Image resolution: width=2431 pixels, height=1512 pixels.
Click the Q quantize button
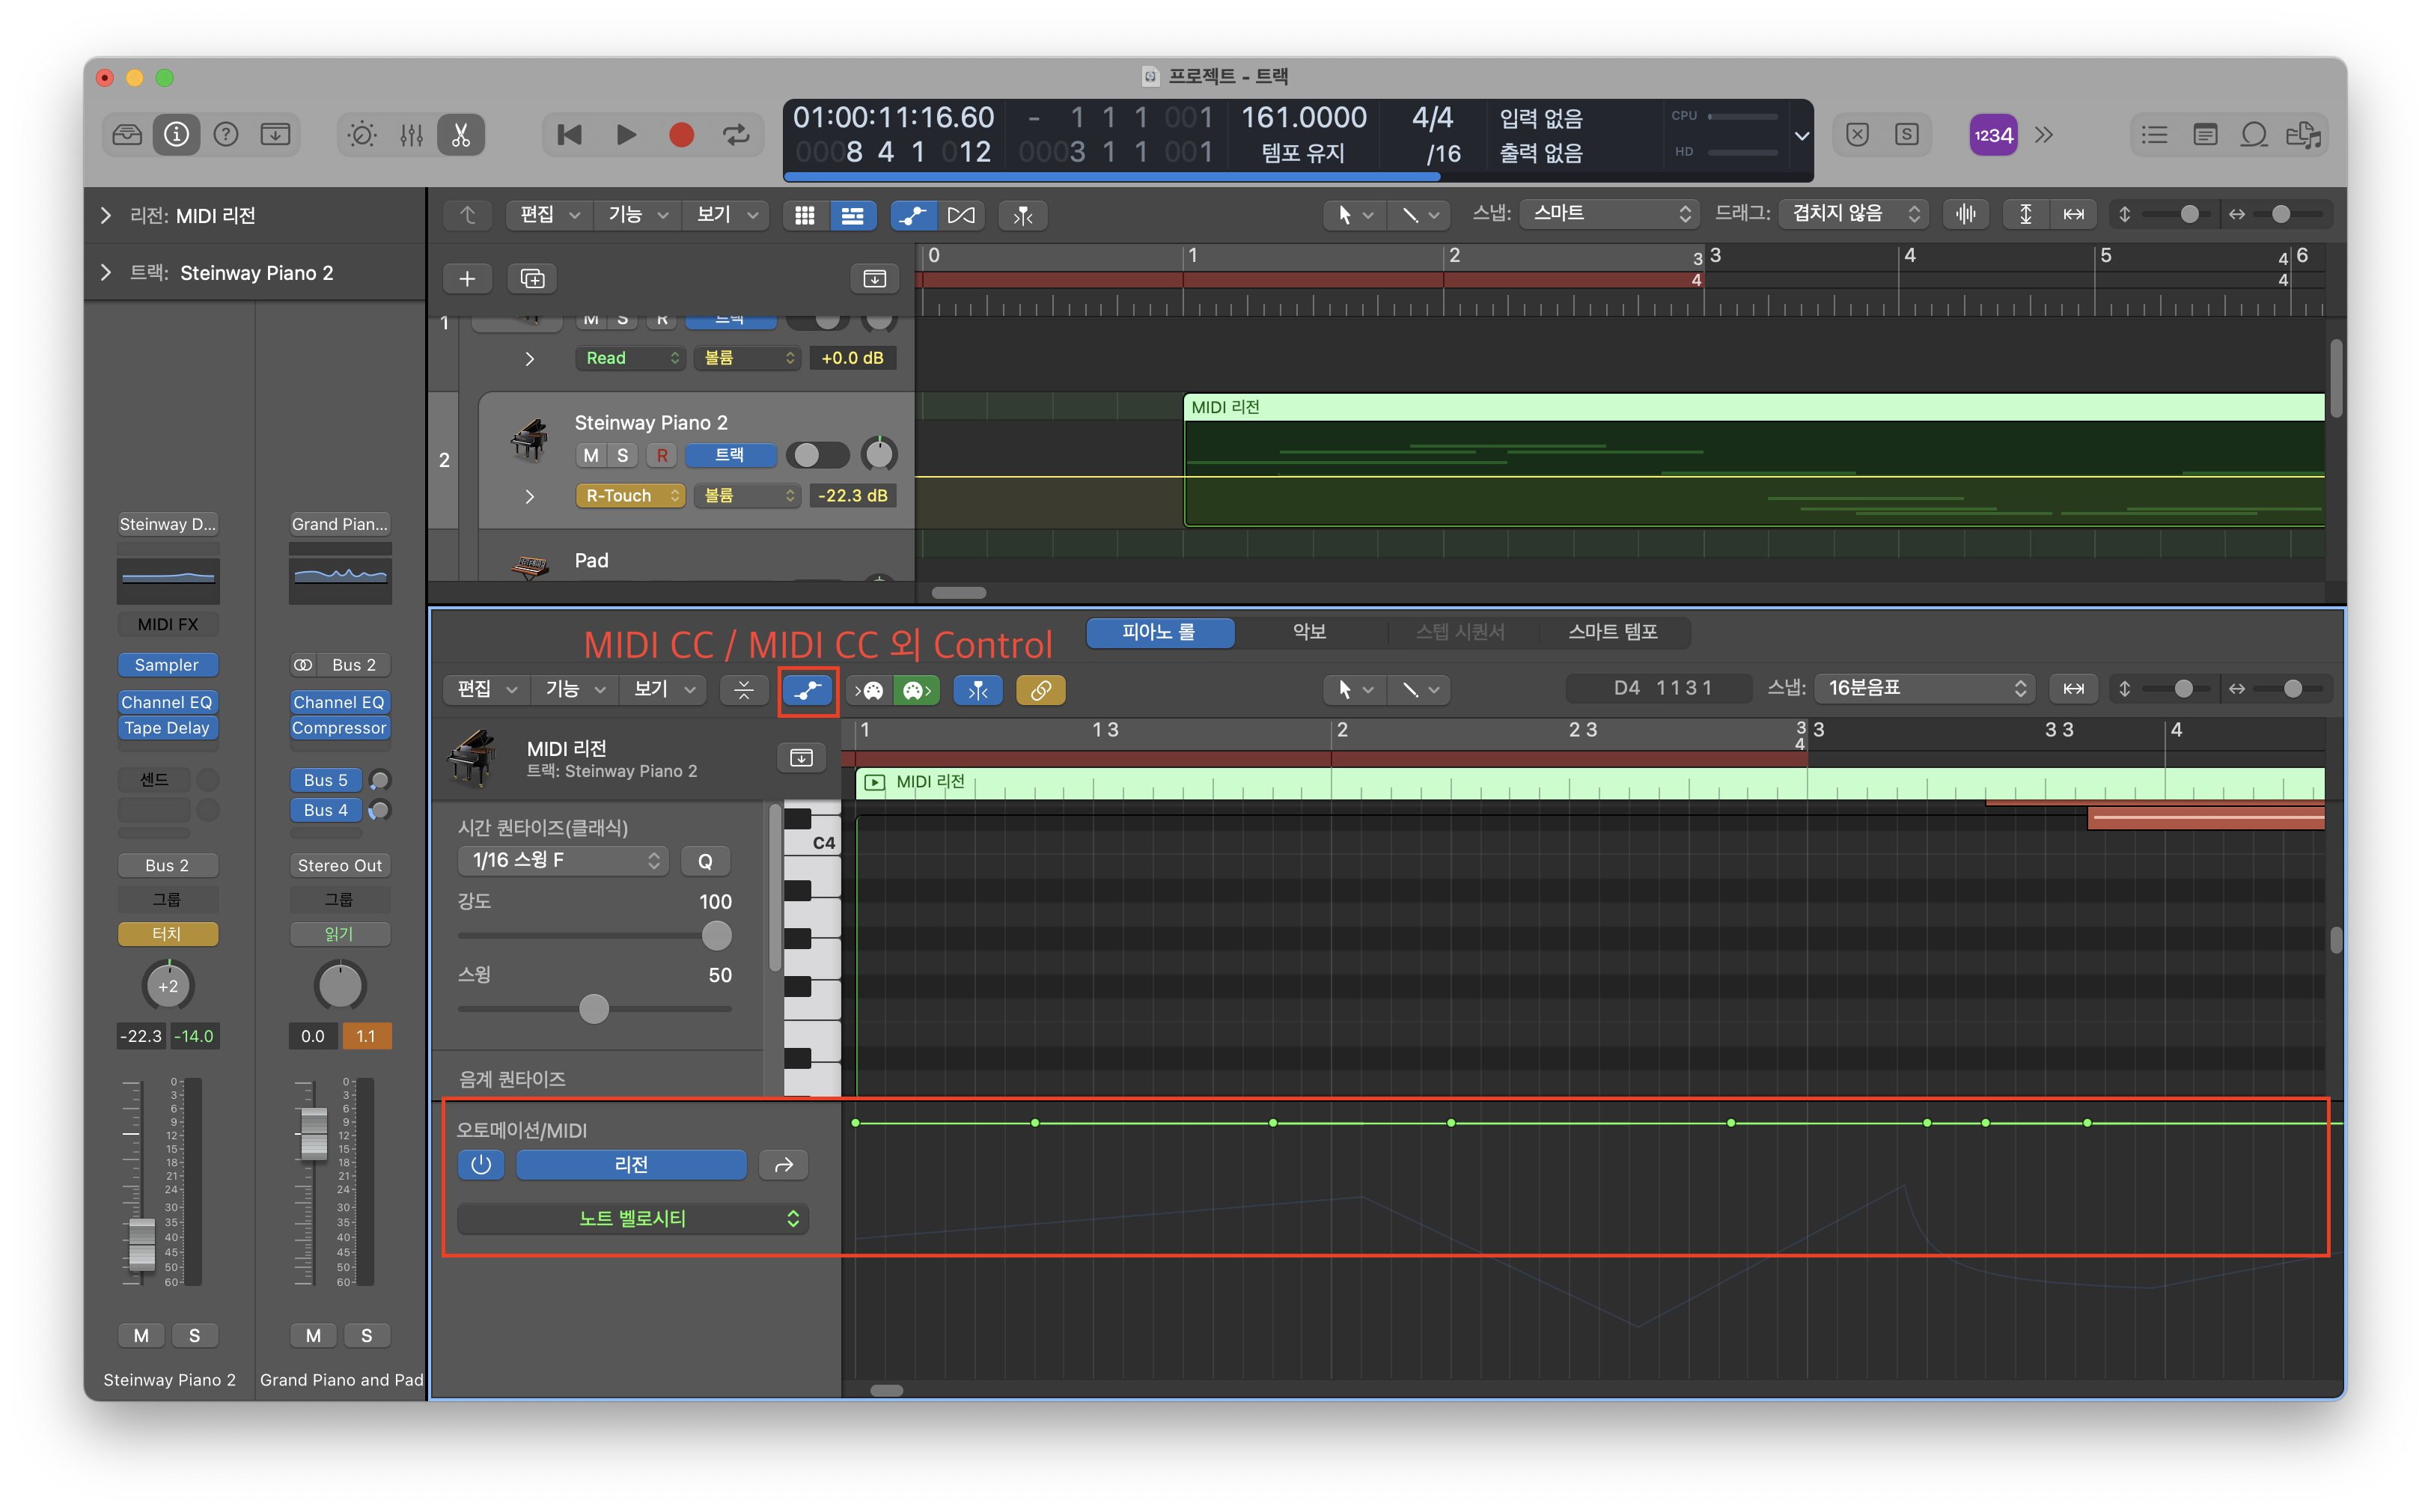(705, 861)
